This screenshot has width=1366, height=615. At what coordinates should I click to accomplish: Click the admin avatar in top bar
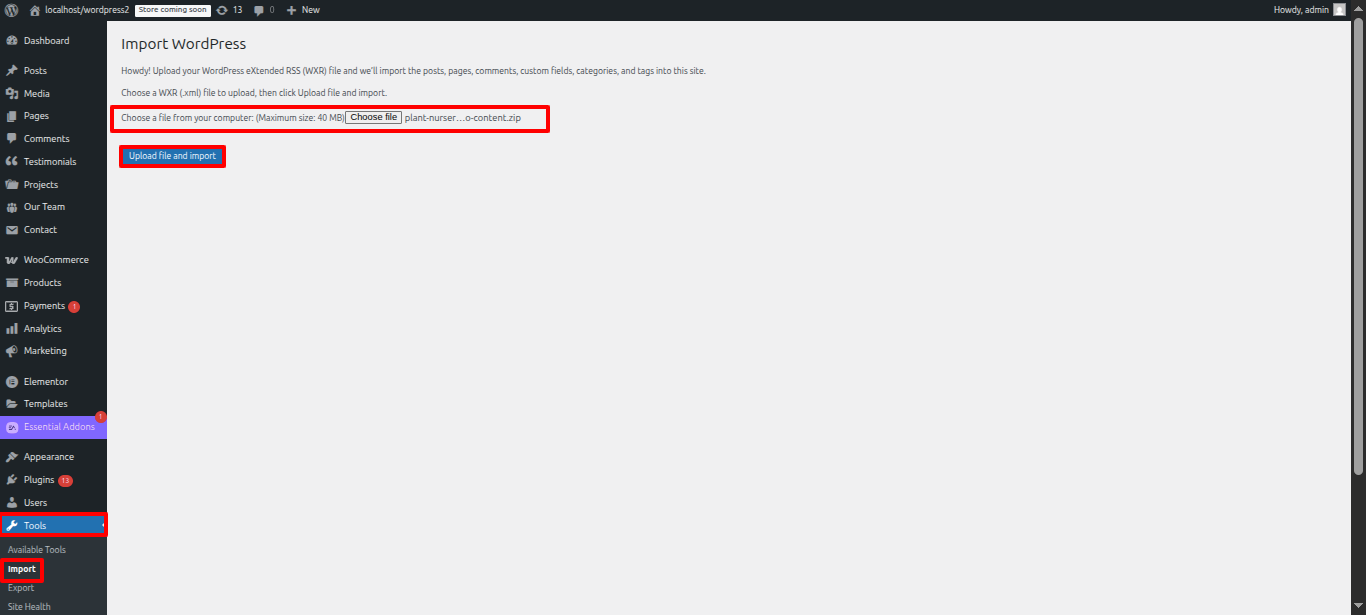(1339, 10)
